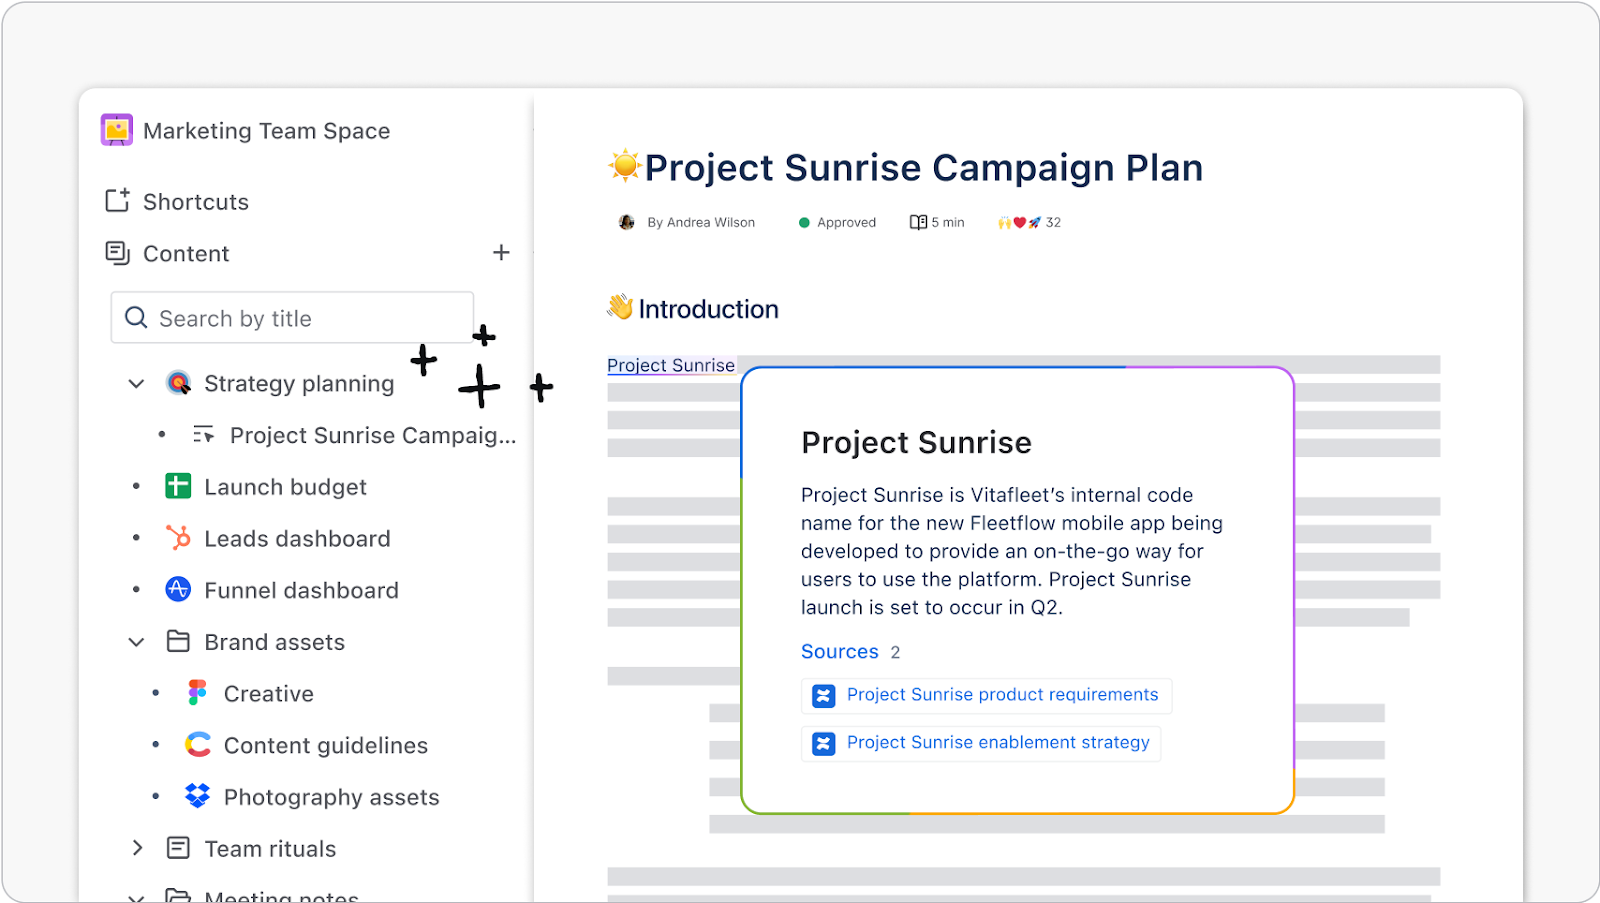Click the Dropbox icon for Photography assets

197,796
